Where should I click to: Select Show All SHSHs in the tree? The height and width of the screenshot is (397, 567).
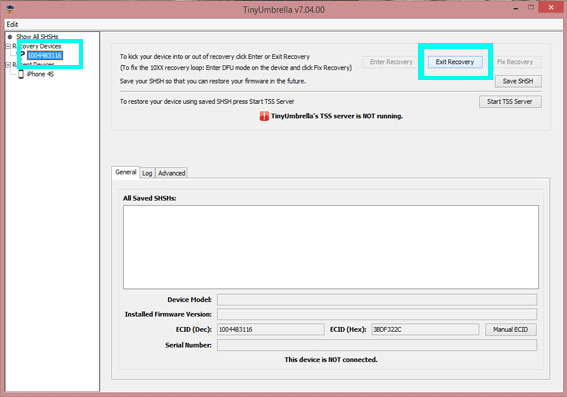(x=37, y=37)
